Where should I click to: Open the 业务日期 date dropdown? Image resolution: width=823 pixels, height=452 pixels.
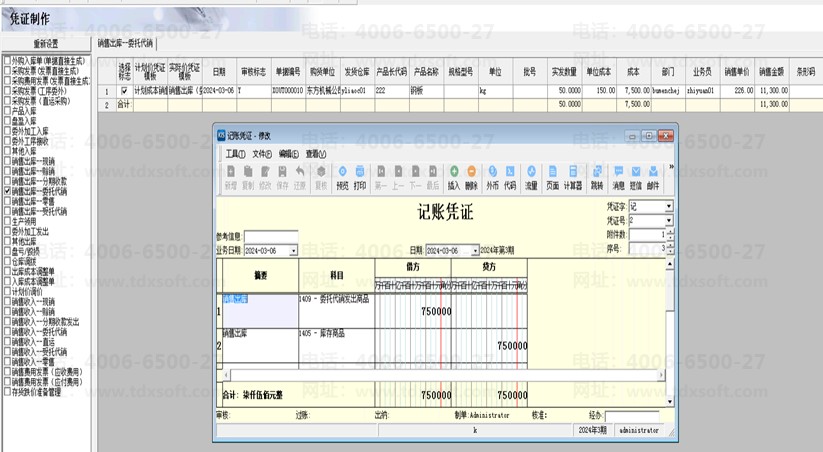pyautogui.click(x=293, y=251)
